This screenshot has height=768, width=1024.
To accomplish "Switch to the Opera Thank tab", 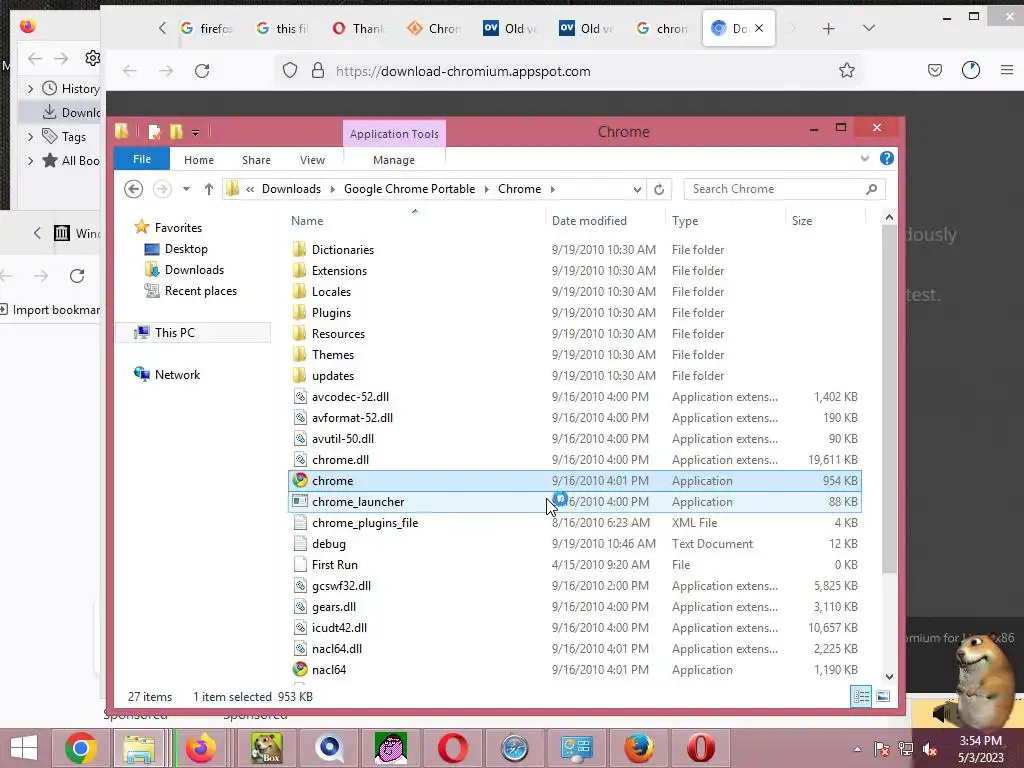I will pos(358,28).
